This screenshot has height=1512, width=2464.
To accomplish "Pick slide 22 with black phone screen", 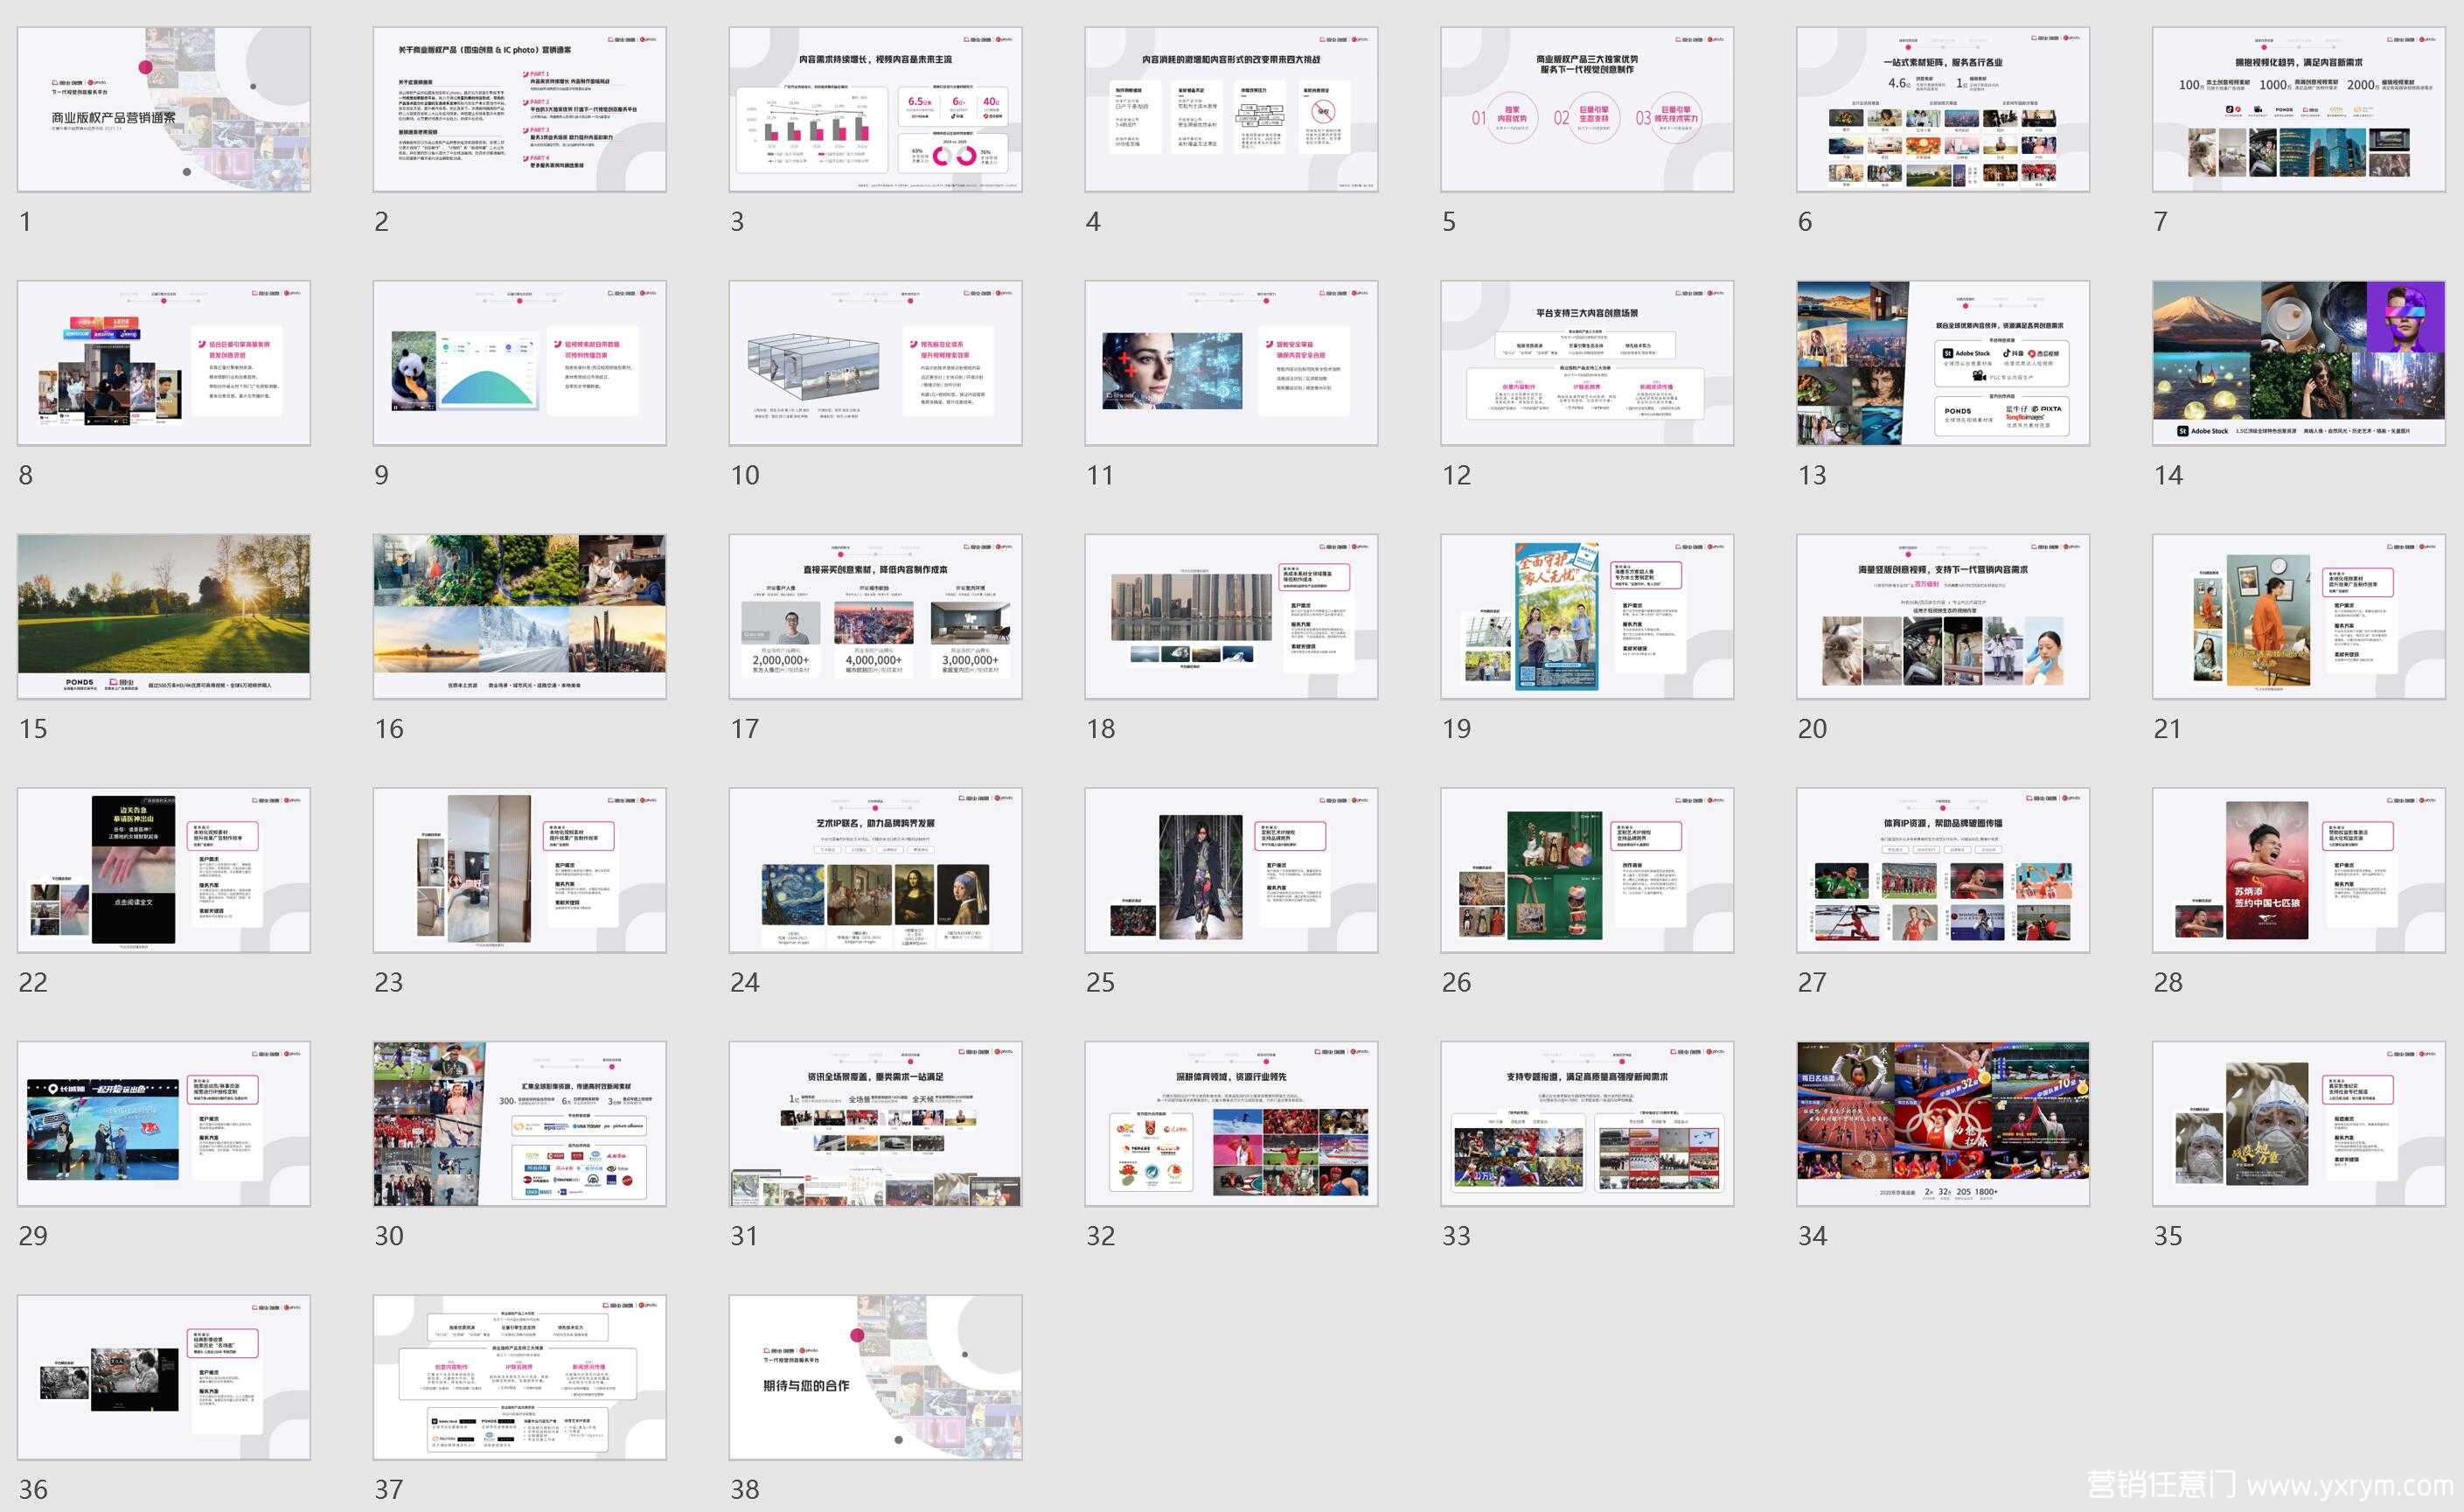I will tap(163, 870).
